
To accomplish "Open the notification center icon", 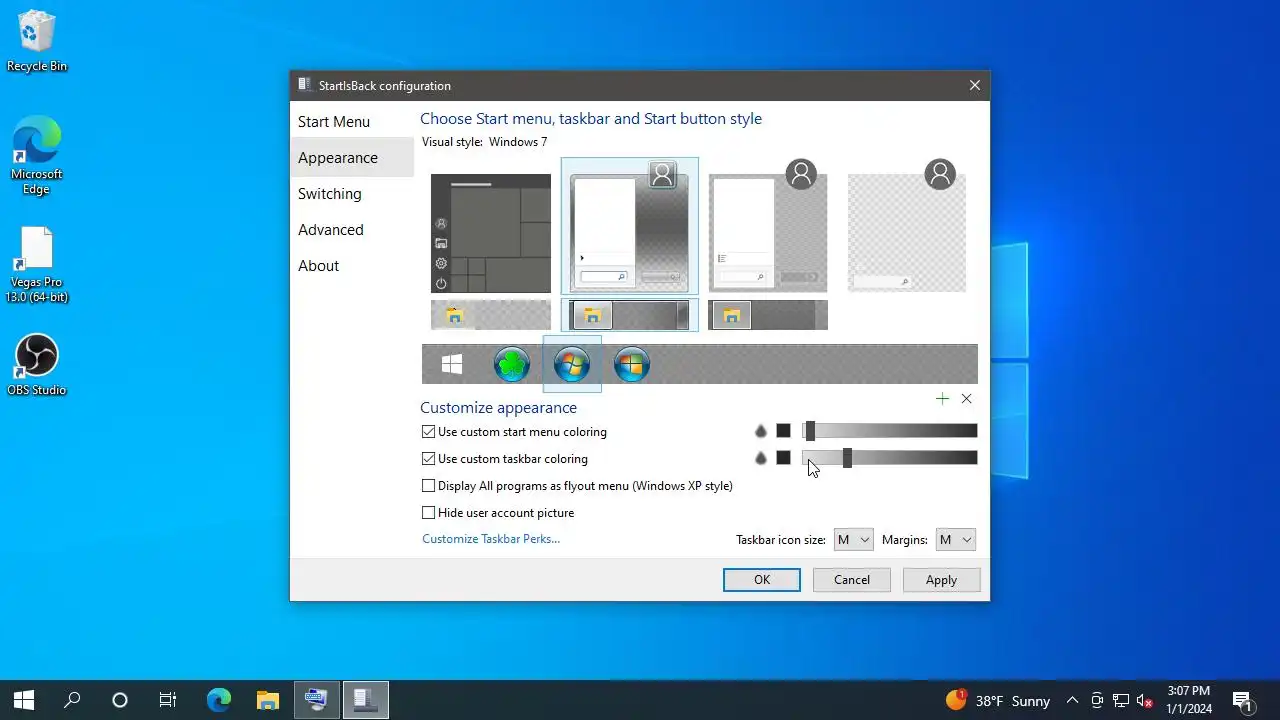I will tap(1243, 700).
